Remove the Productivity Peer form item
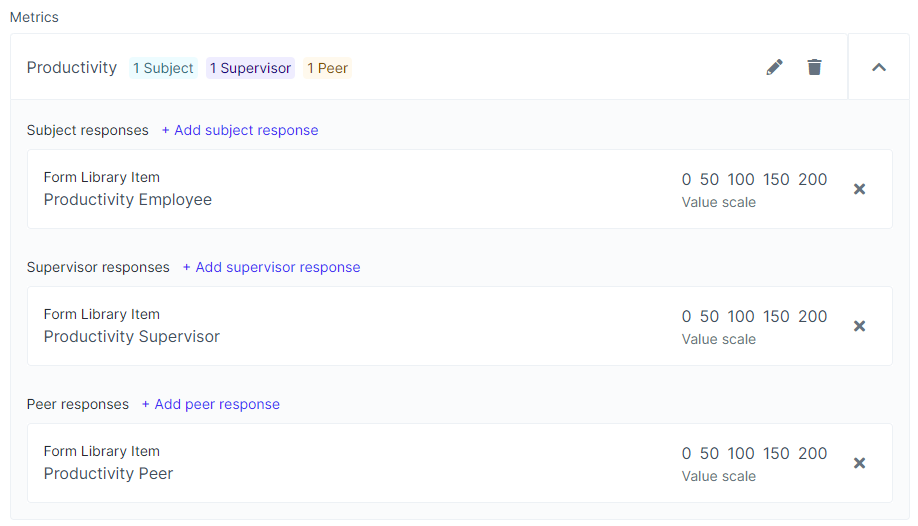This screenshot has height=526, width=918. 859,463
